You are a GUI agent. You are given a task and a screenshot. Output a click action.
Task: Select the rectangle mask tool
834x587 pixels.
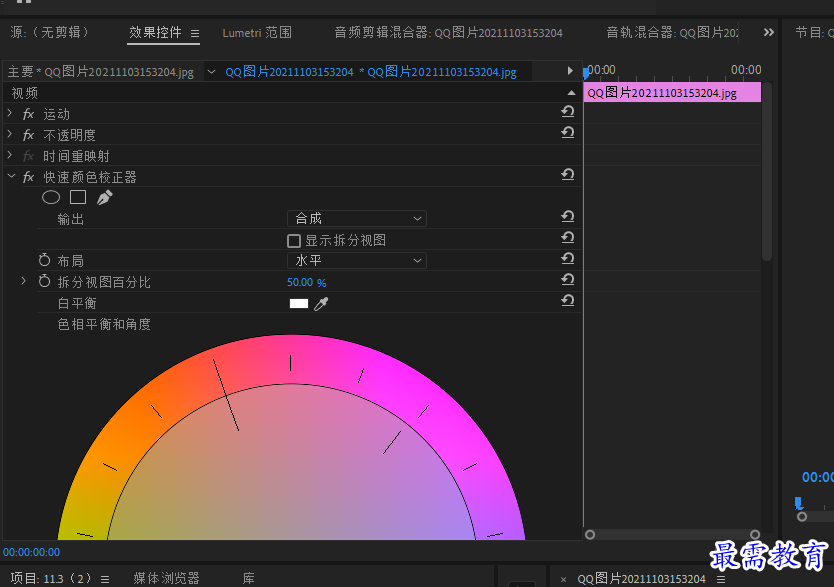coord(78,197)
